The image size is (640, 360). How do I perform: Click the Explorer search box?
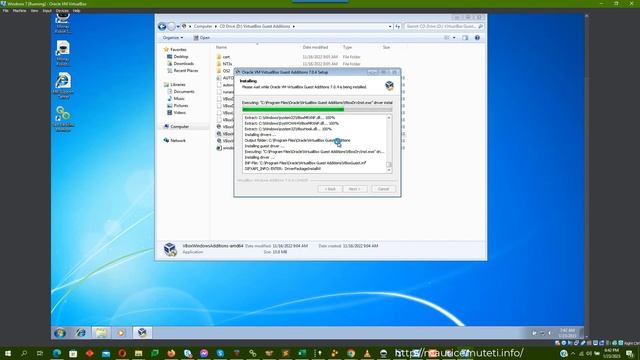[444, 27]
